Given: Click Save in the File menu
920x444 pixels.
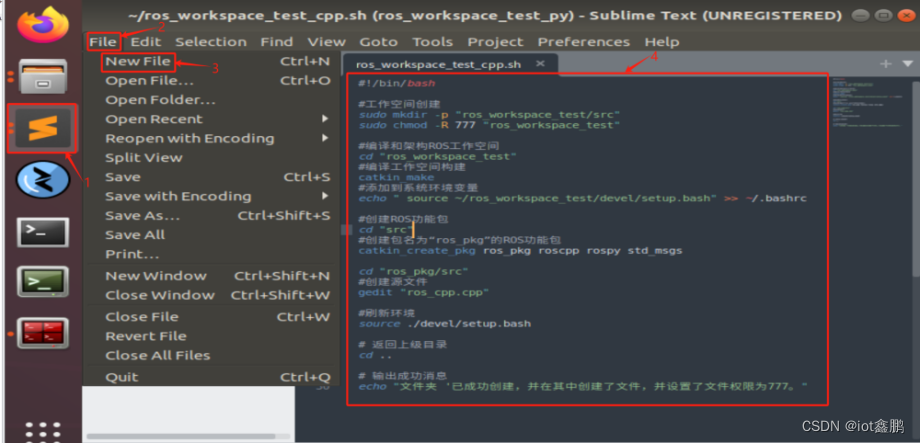Looking at the screenshot, I should [211, 177].
